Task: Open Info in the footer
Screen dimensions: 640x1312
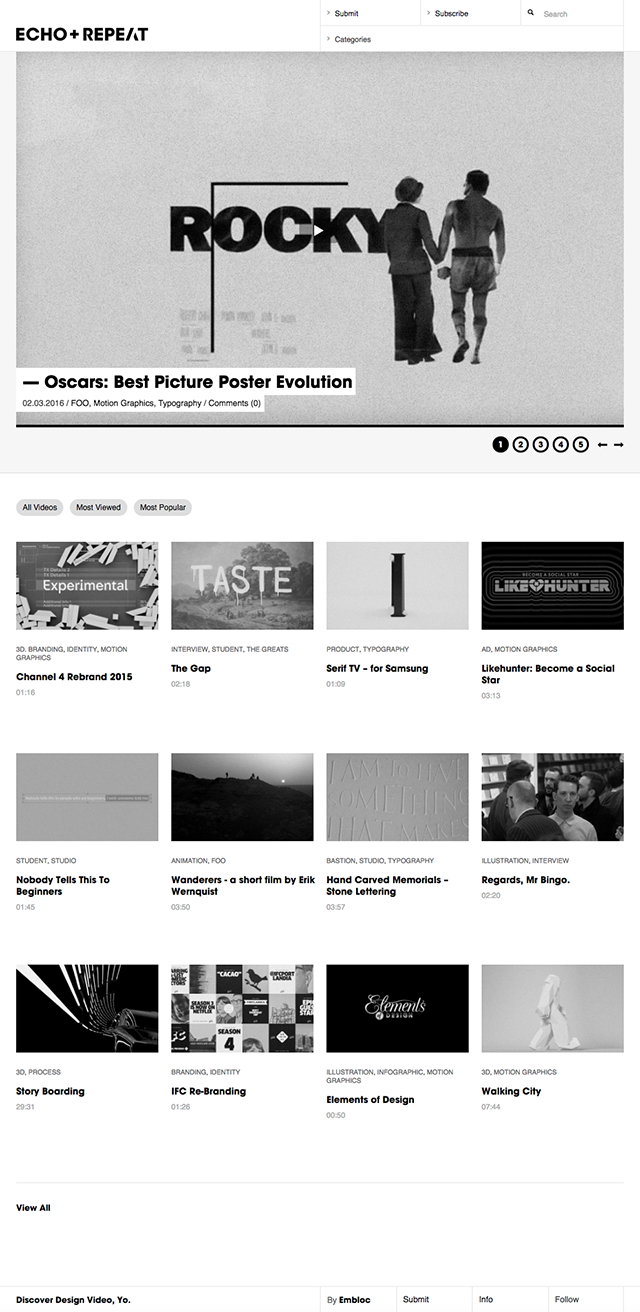Action: (486, 1299)
